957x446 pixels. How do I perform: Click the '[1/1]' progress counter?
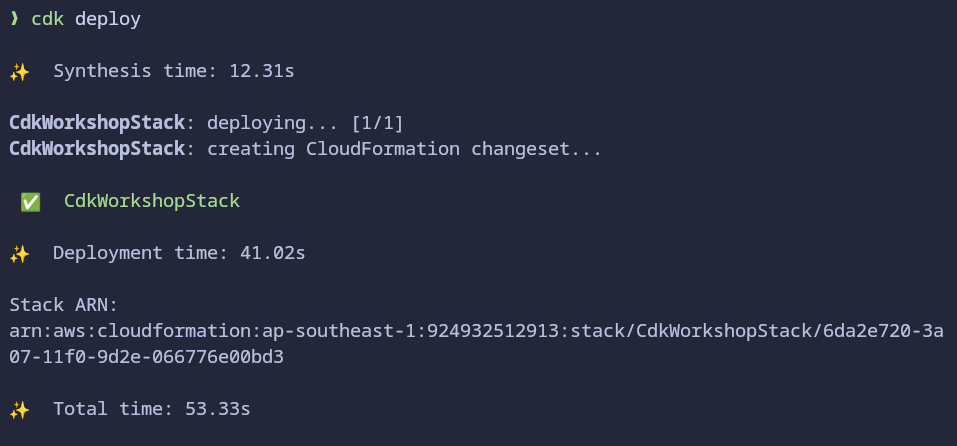pos(378,123)
